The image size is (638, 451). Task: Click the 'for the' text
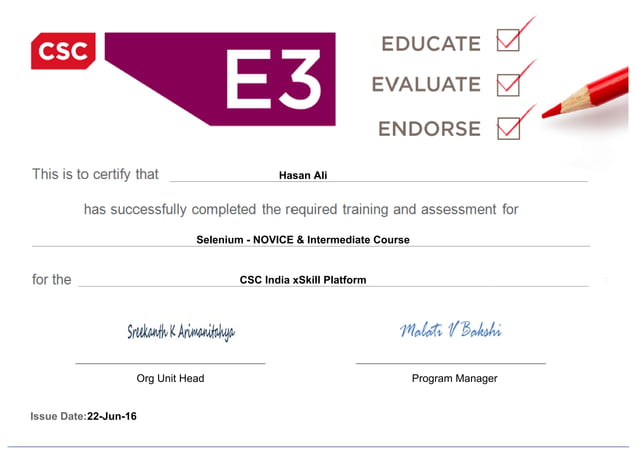point(52,280)
